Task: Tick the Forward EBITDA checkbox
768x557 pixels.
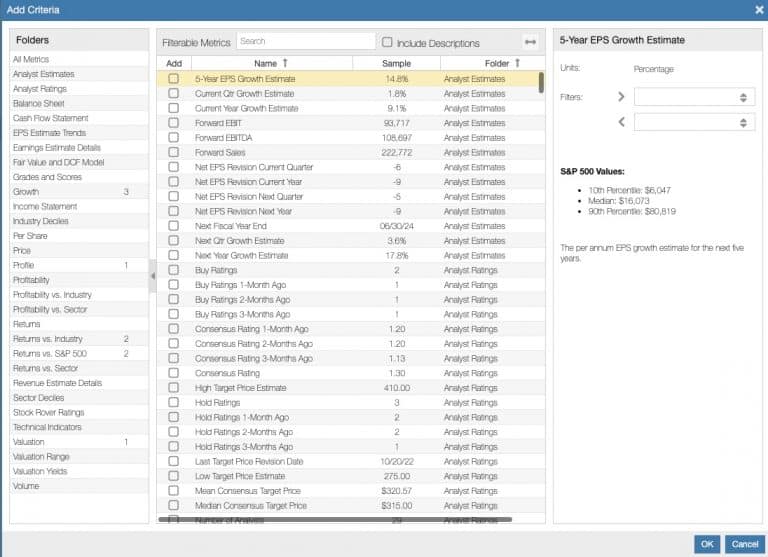Action: [x=174, y=138]
